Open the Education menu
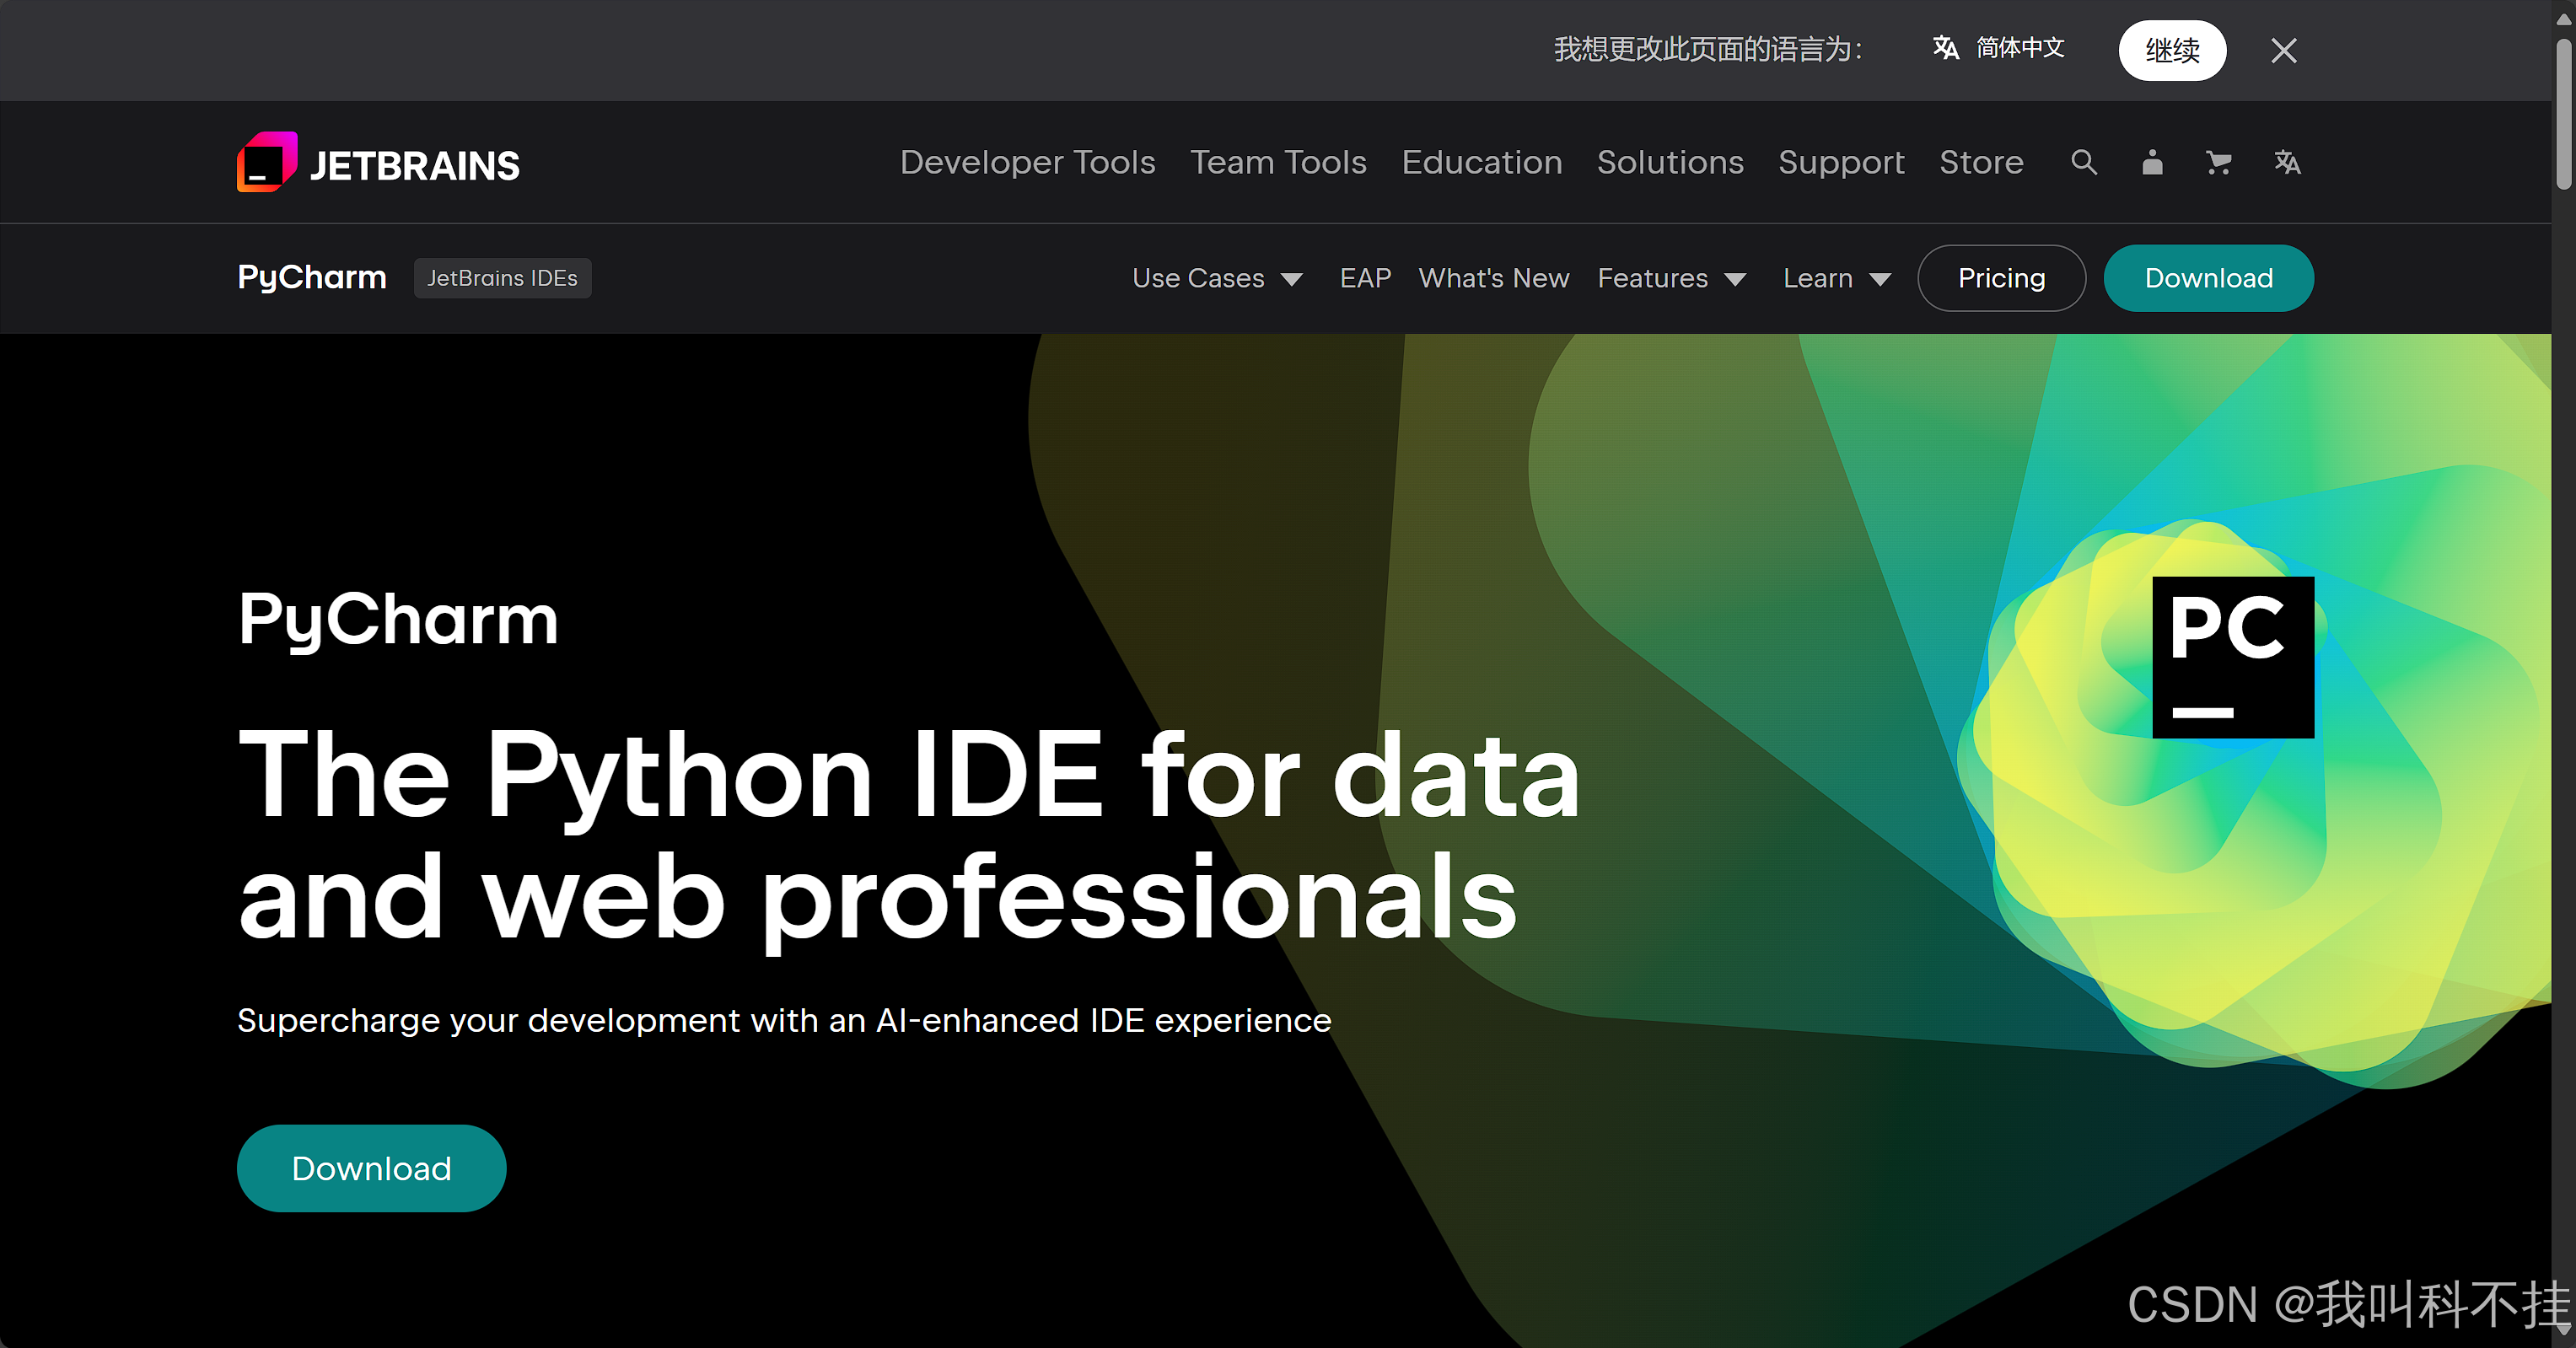The height and width of the screenshot is (1348, 2576). point(1481,162)
